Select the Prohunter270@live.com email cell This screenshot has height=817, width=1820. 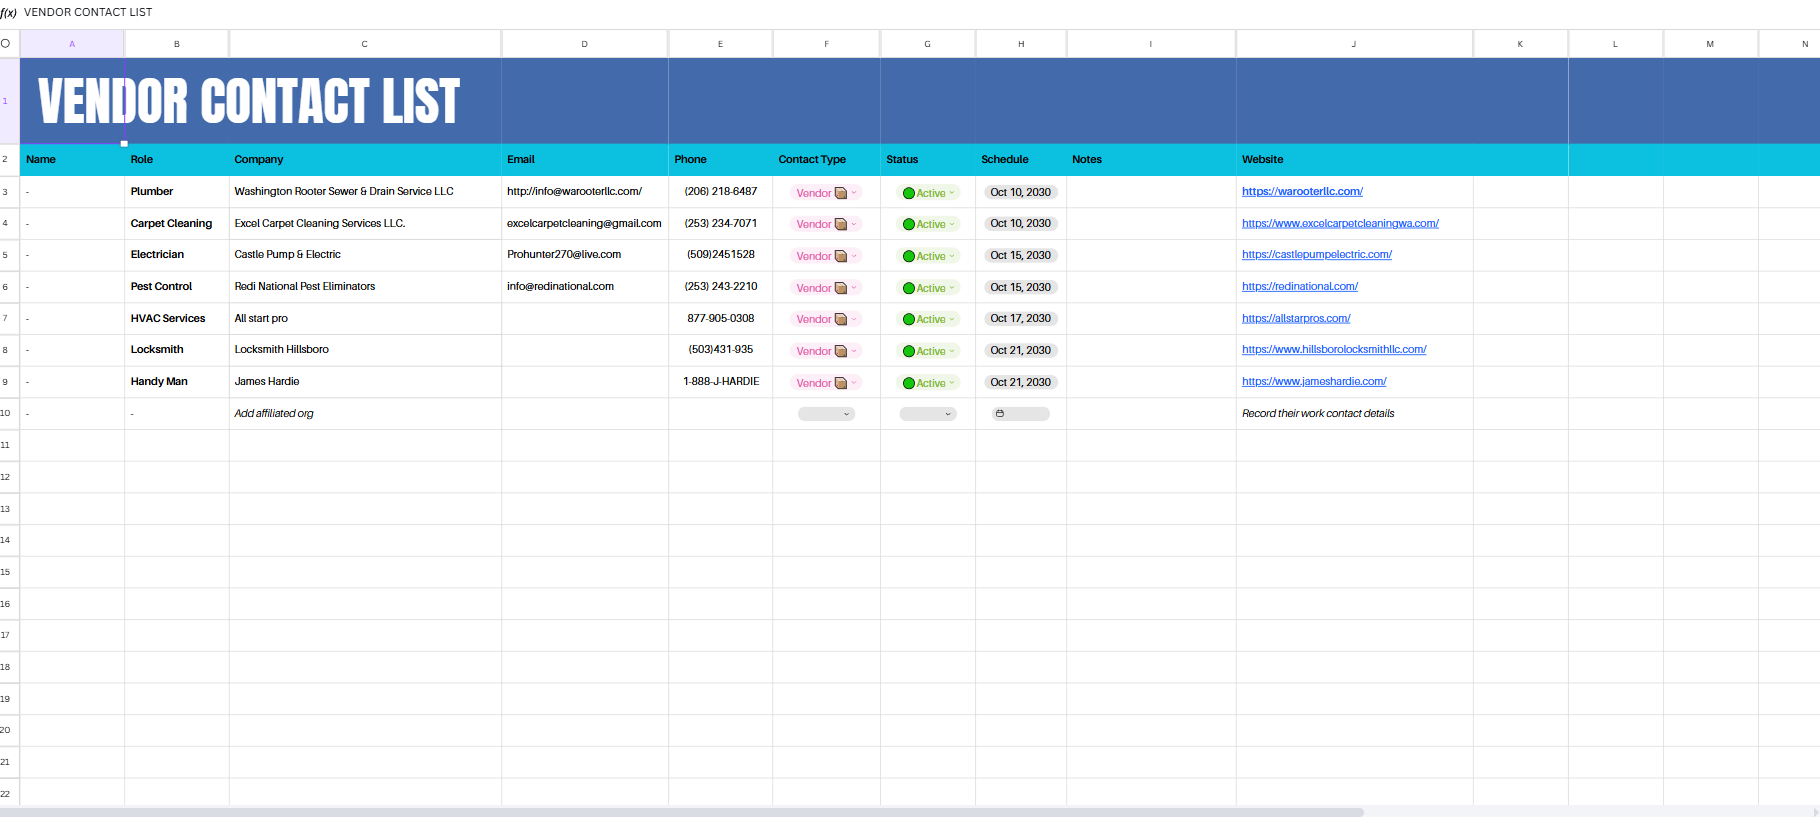click(x=585, y=255)
